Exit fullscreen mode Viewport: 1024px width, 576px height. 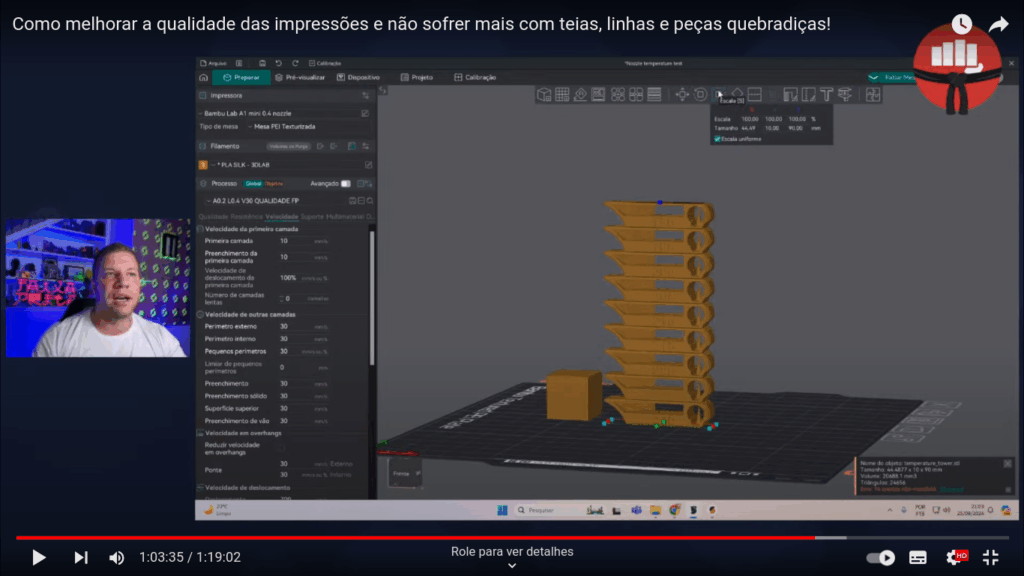tap(991, 557)
